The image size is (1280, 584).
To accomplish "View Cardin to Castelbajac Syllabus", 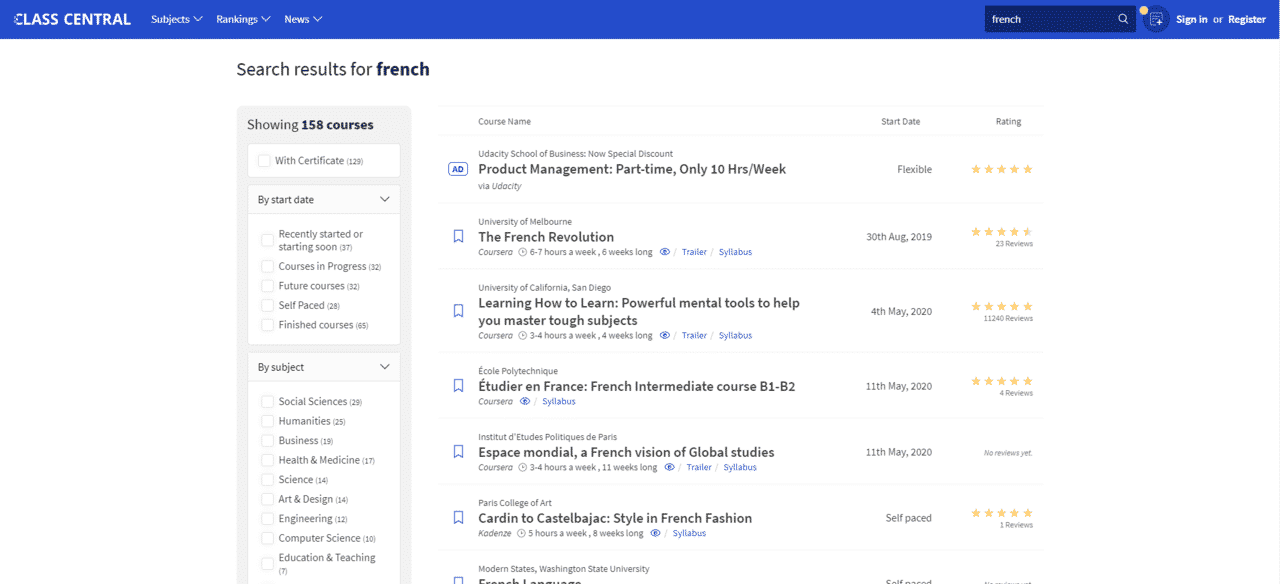I will coord(689,533).
